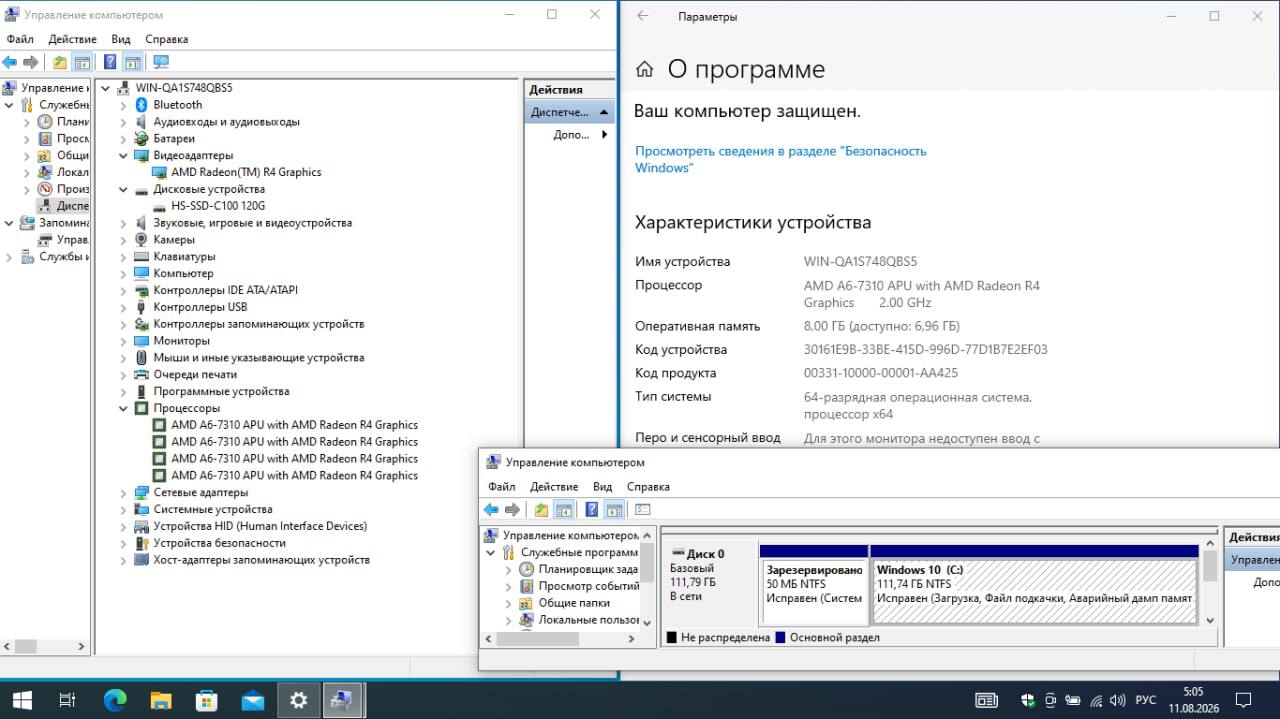Viewport: 1280px width, 719px height.
Task: Click last settings icon in Disk Management toolbar
Action: tap(642, 510)
